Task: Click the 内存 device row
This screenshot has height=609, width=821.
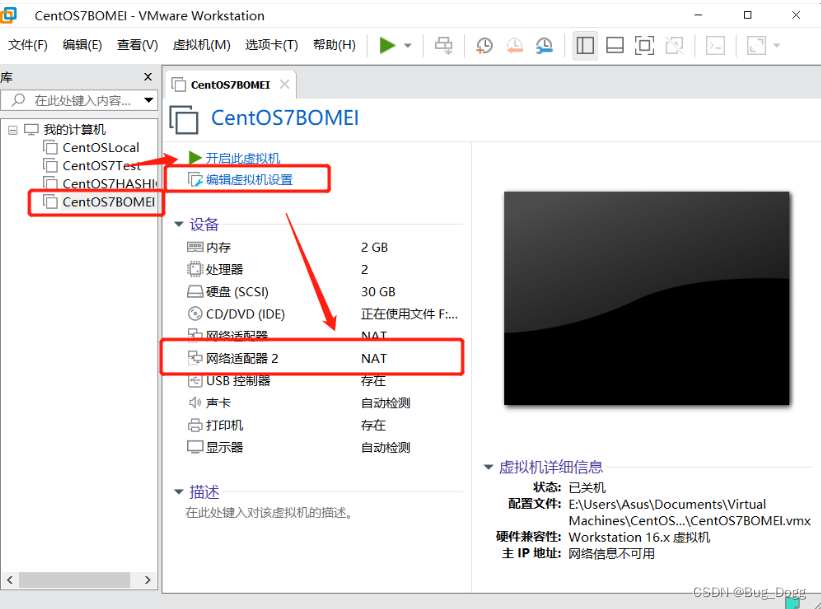Action: (323, 247)
